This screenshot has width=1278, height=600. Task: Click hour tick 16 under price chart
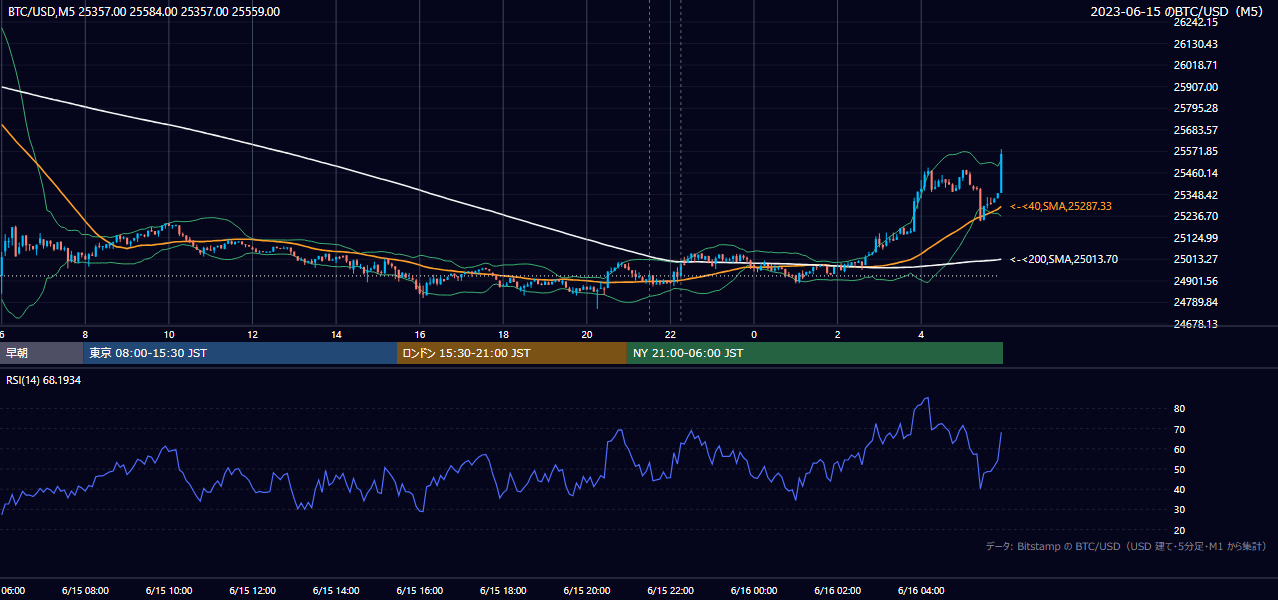tap(420, 334)
